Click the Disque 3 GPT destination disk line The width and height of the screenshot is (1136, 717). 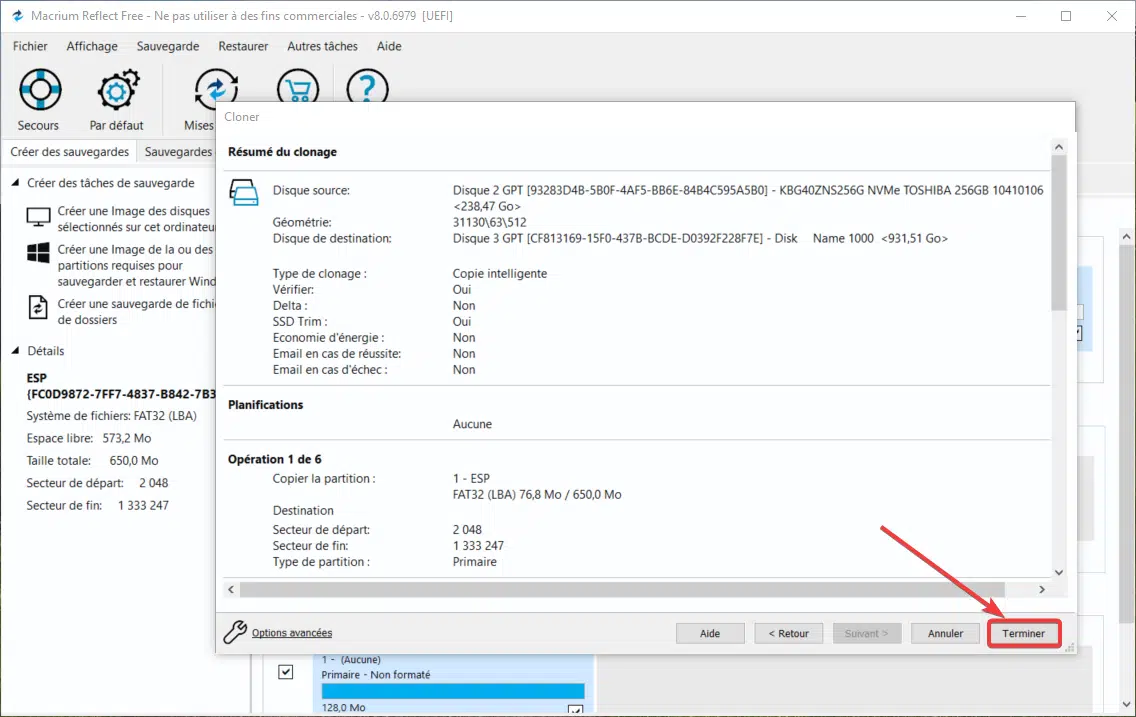(700, 238)
